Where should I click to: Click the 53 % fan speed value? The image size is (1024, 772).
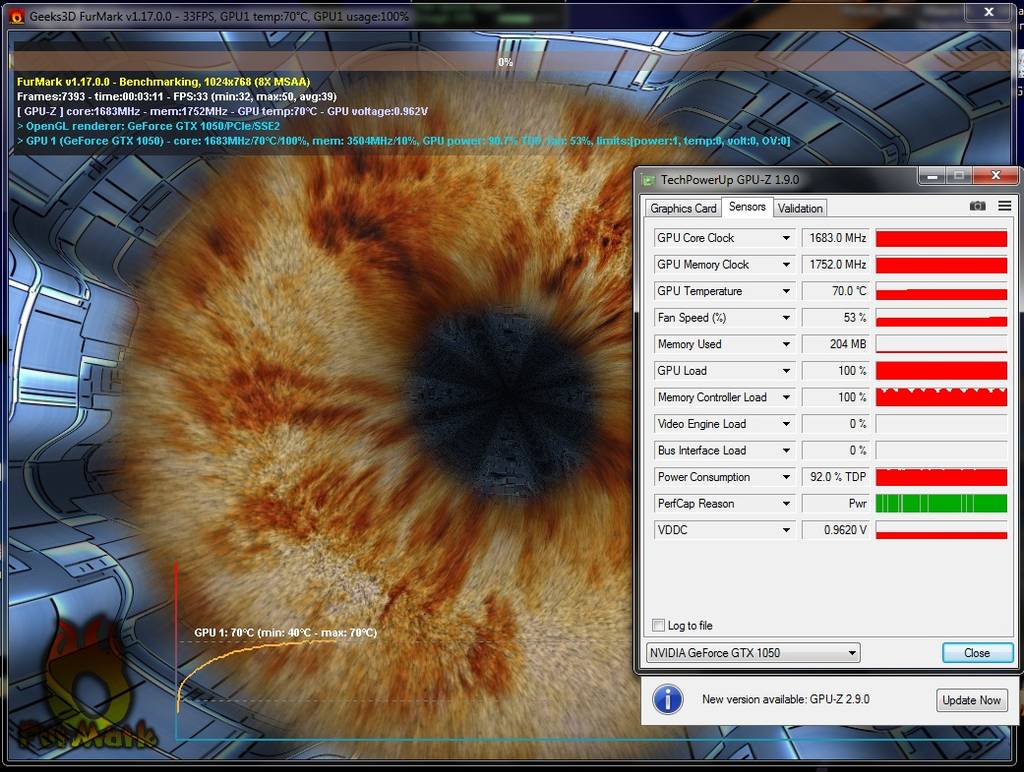(836, 317)
